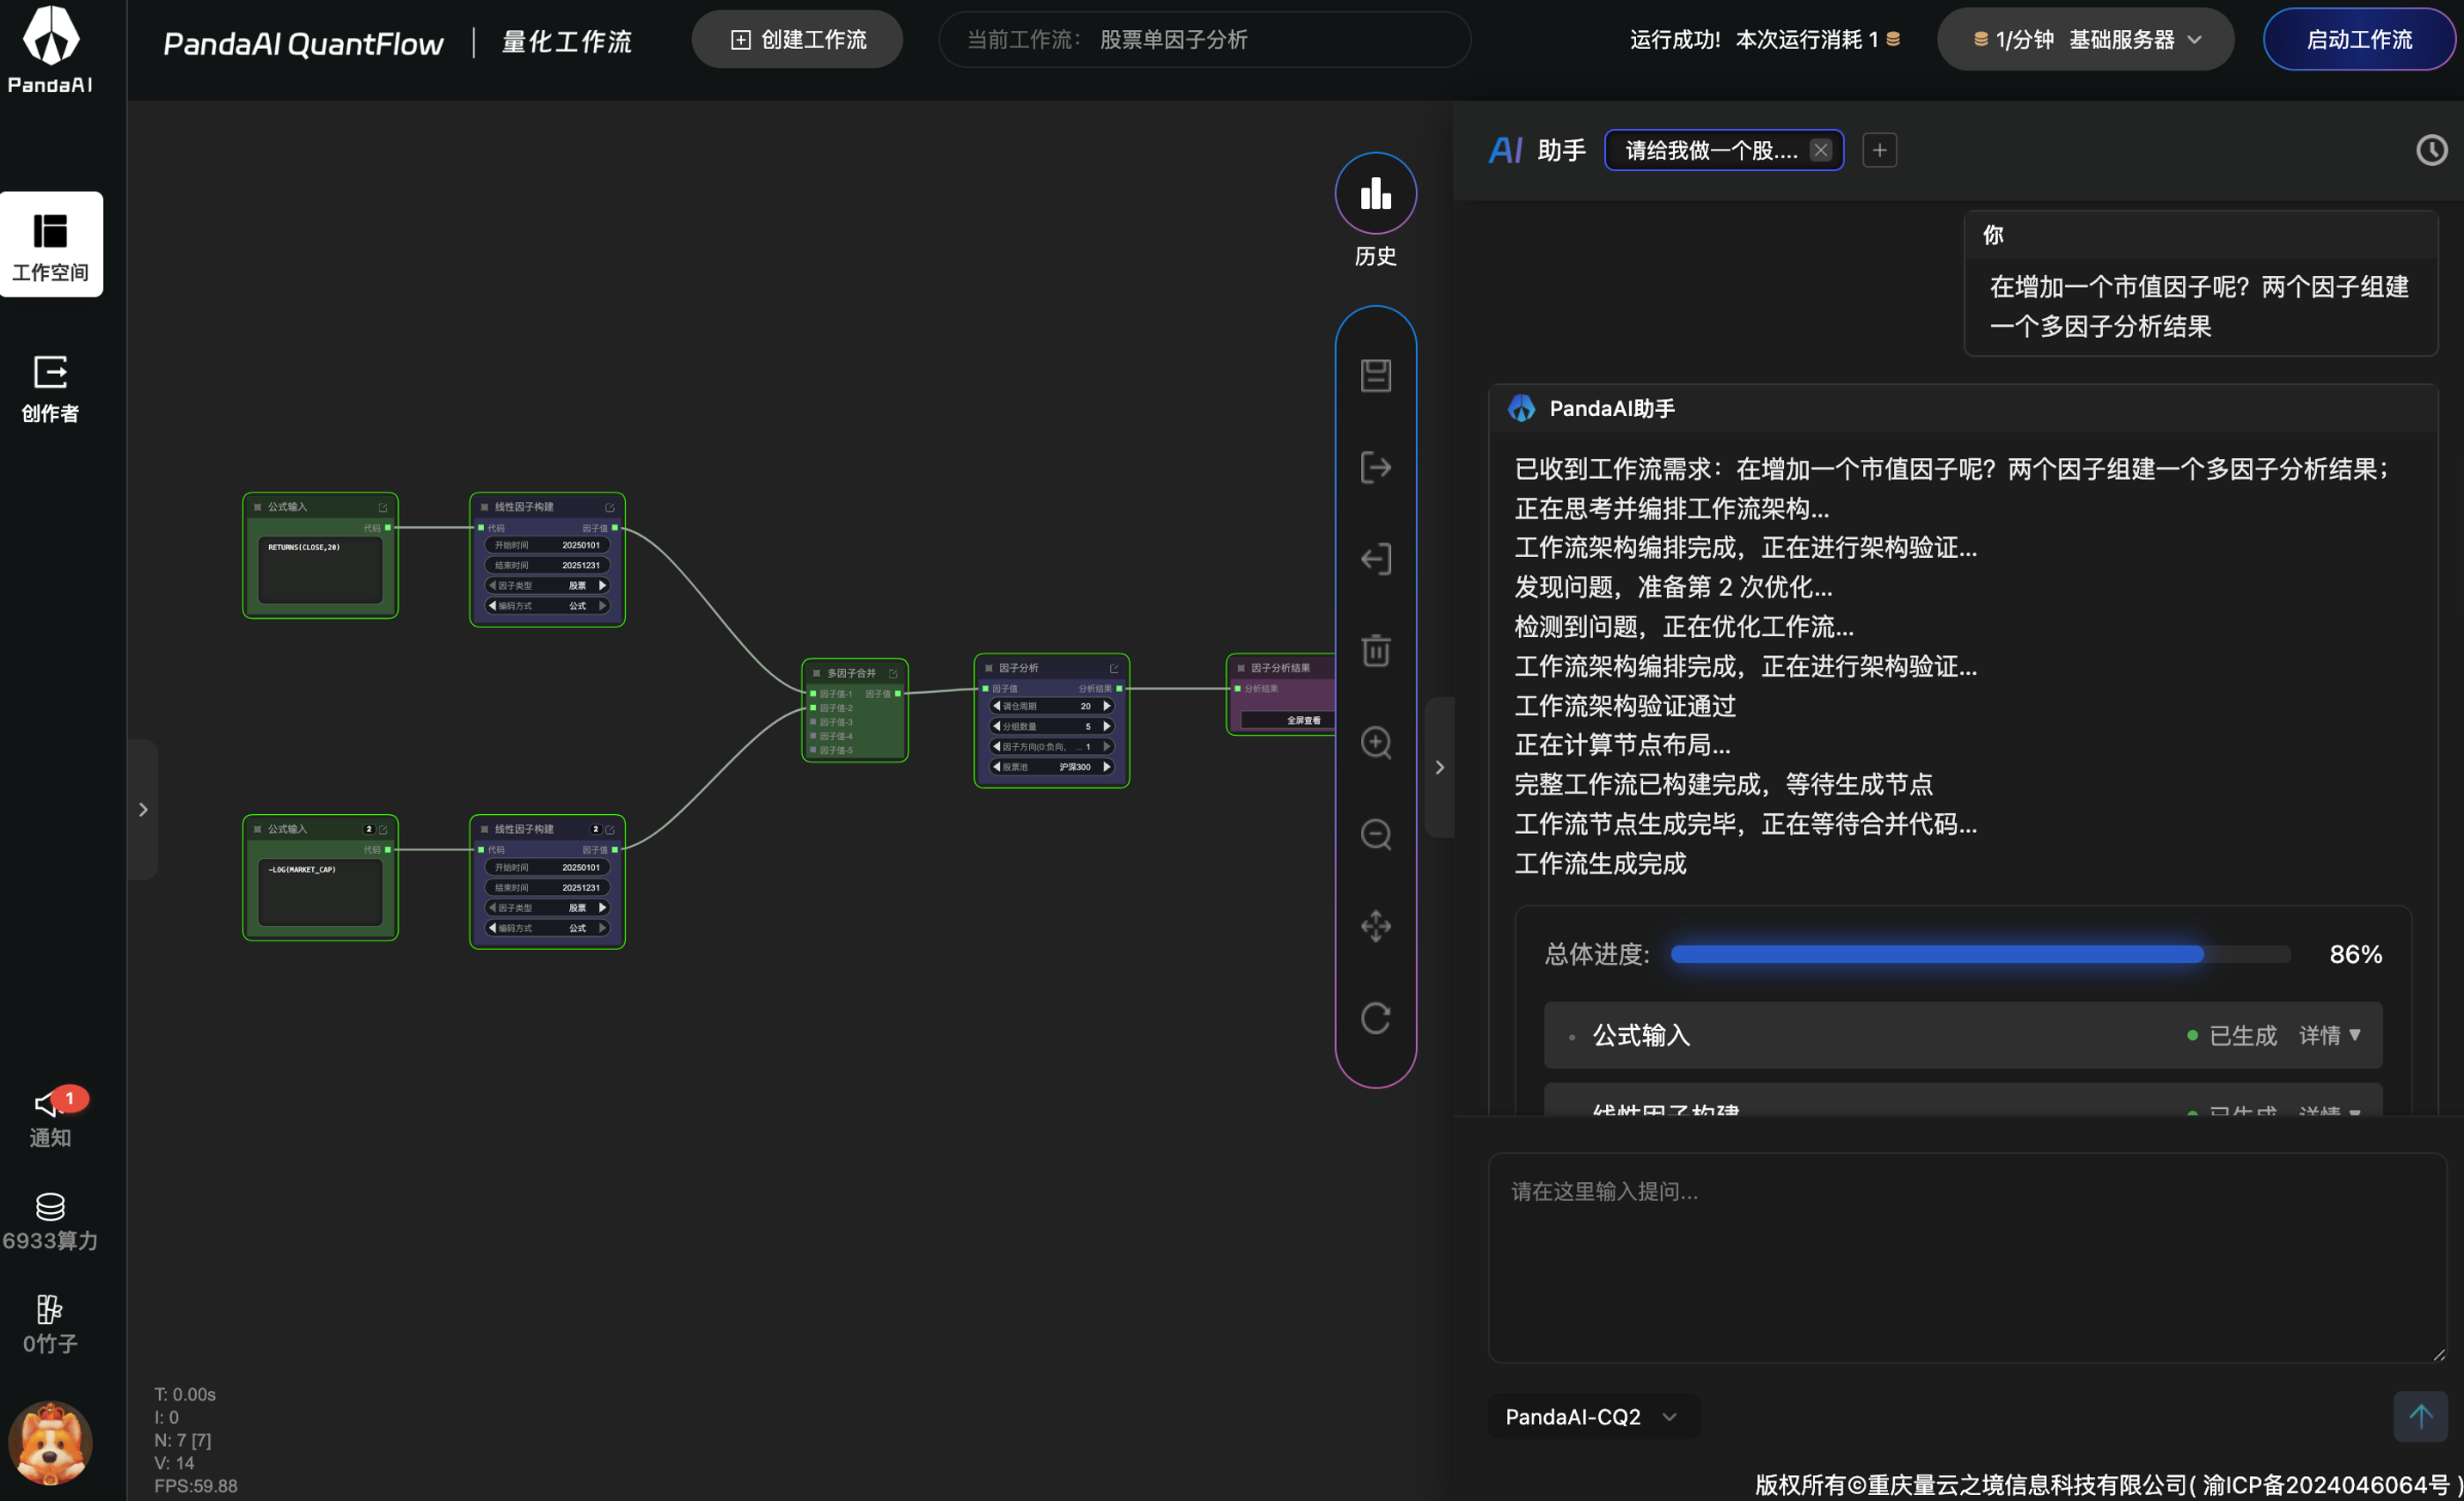The width and height of the screenshot is (2464, 1501).
Task: Click the 量化工作流 header label
Action: point(567,41)
